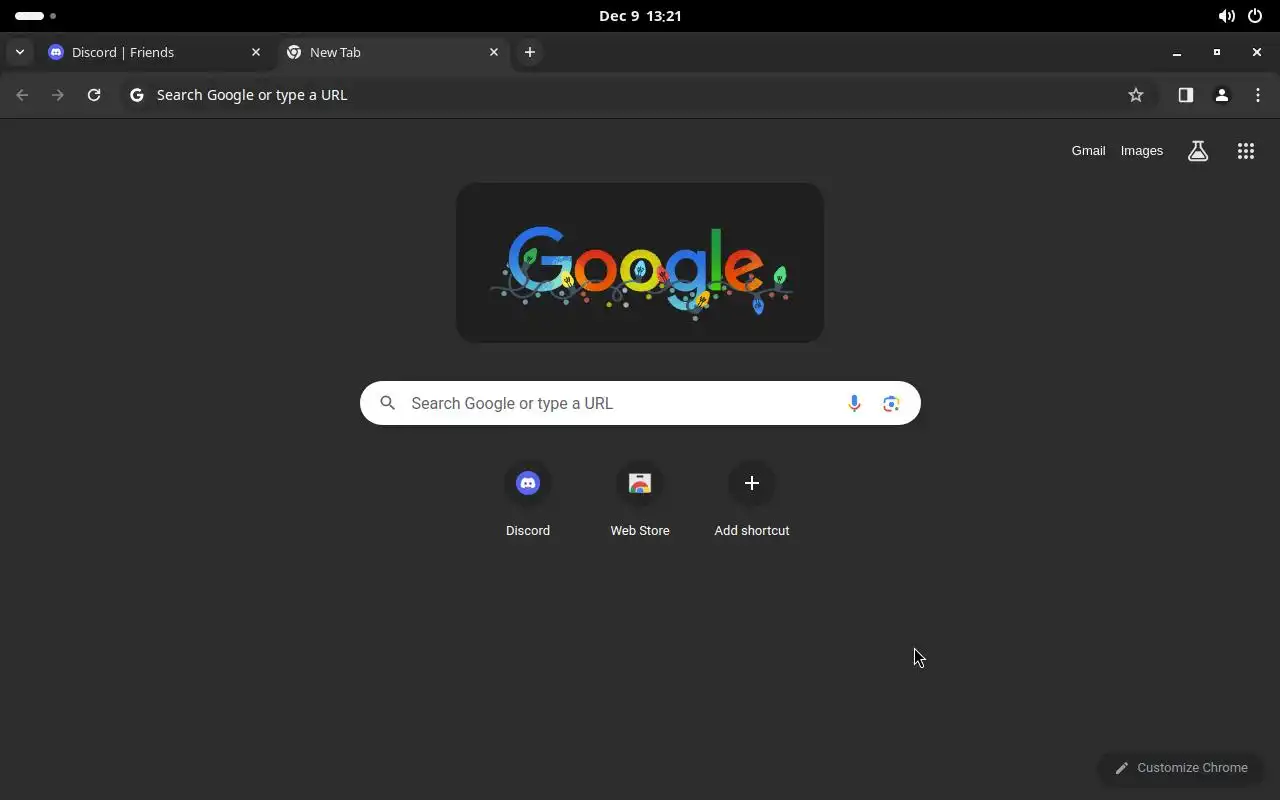Open the Gmail link
The width and height of the screenshot is (1280, 800).
pyautogui.click(x=1088, y=151)
